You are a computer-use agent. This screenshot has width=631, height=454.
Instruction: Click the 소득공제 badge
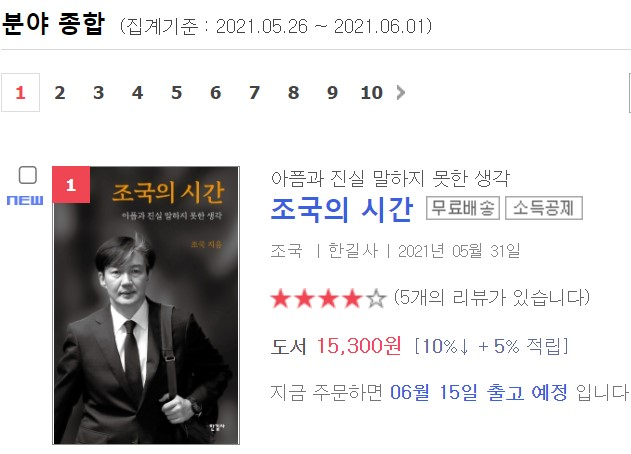[544, 208]
